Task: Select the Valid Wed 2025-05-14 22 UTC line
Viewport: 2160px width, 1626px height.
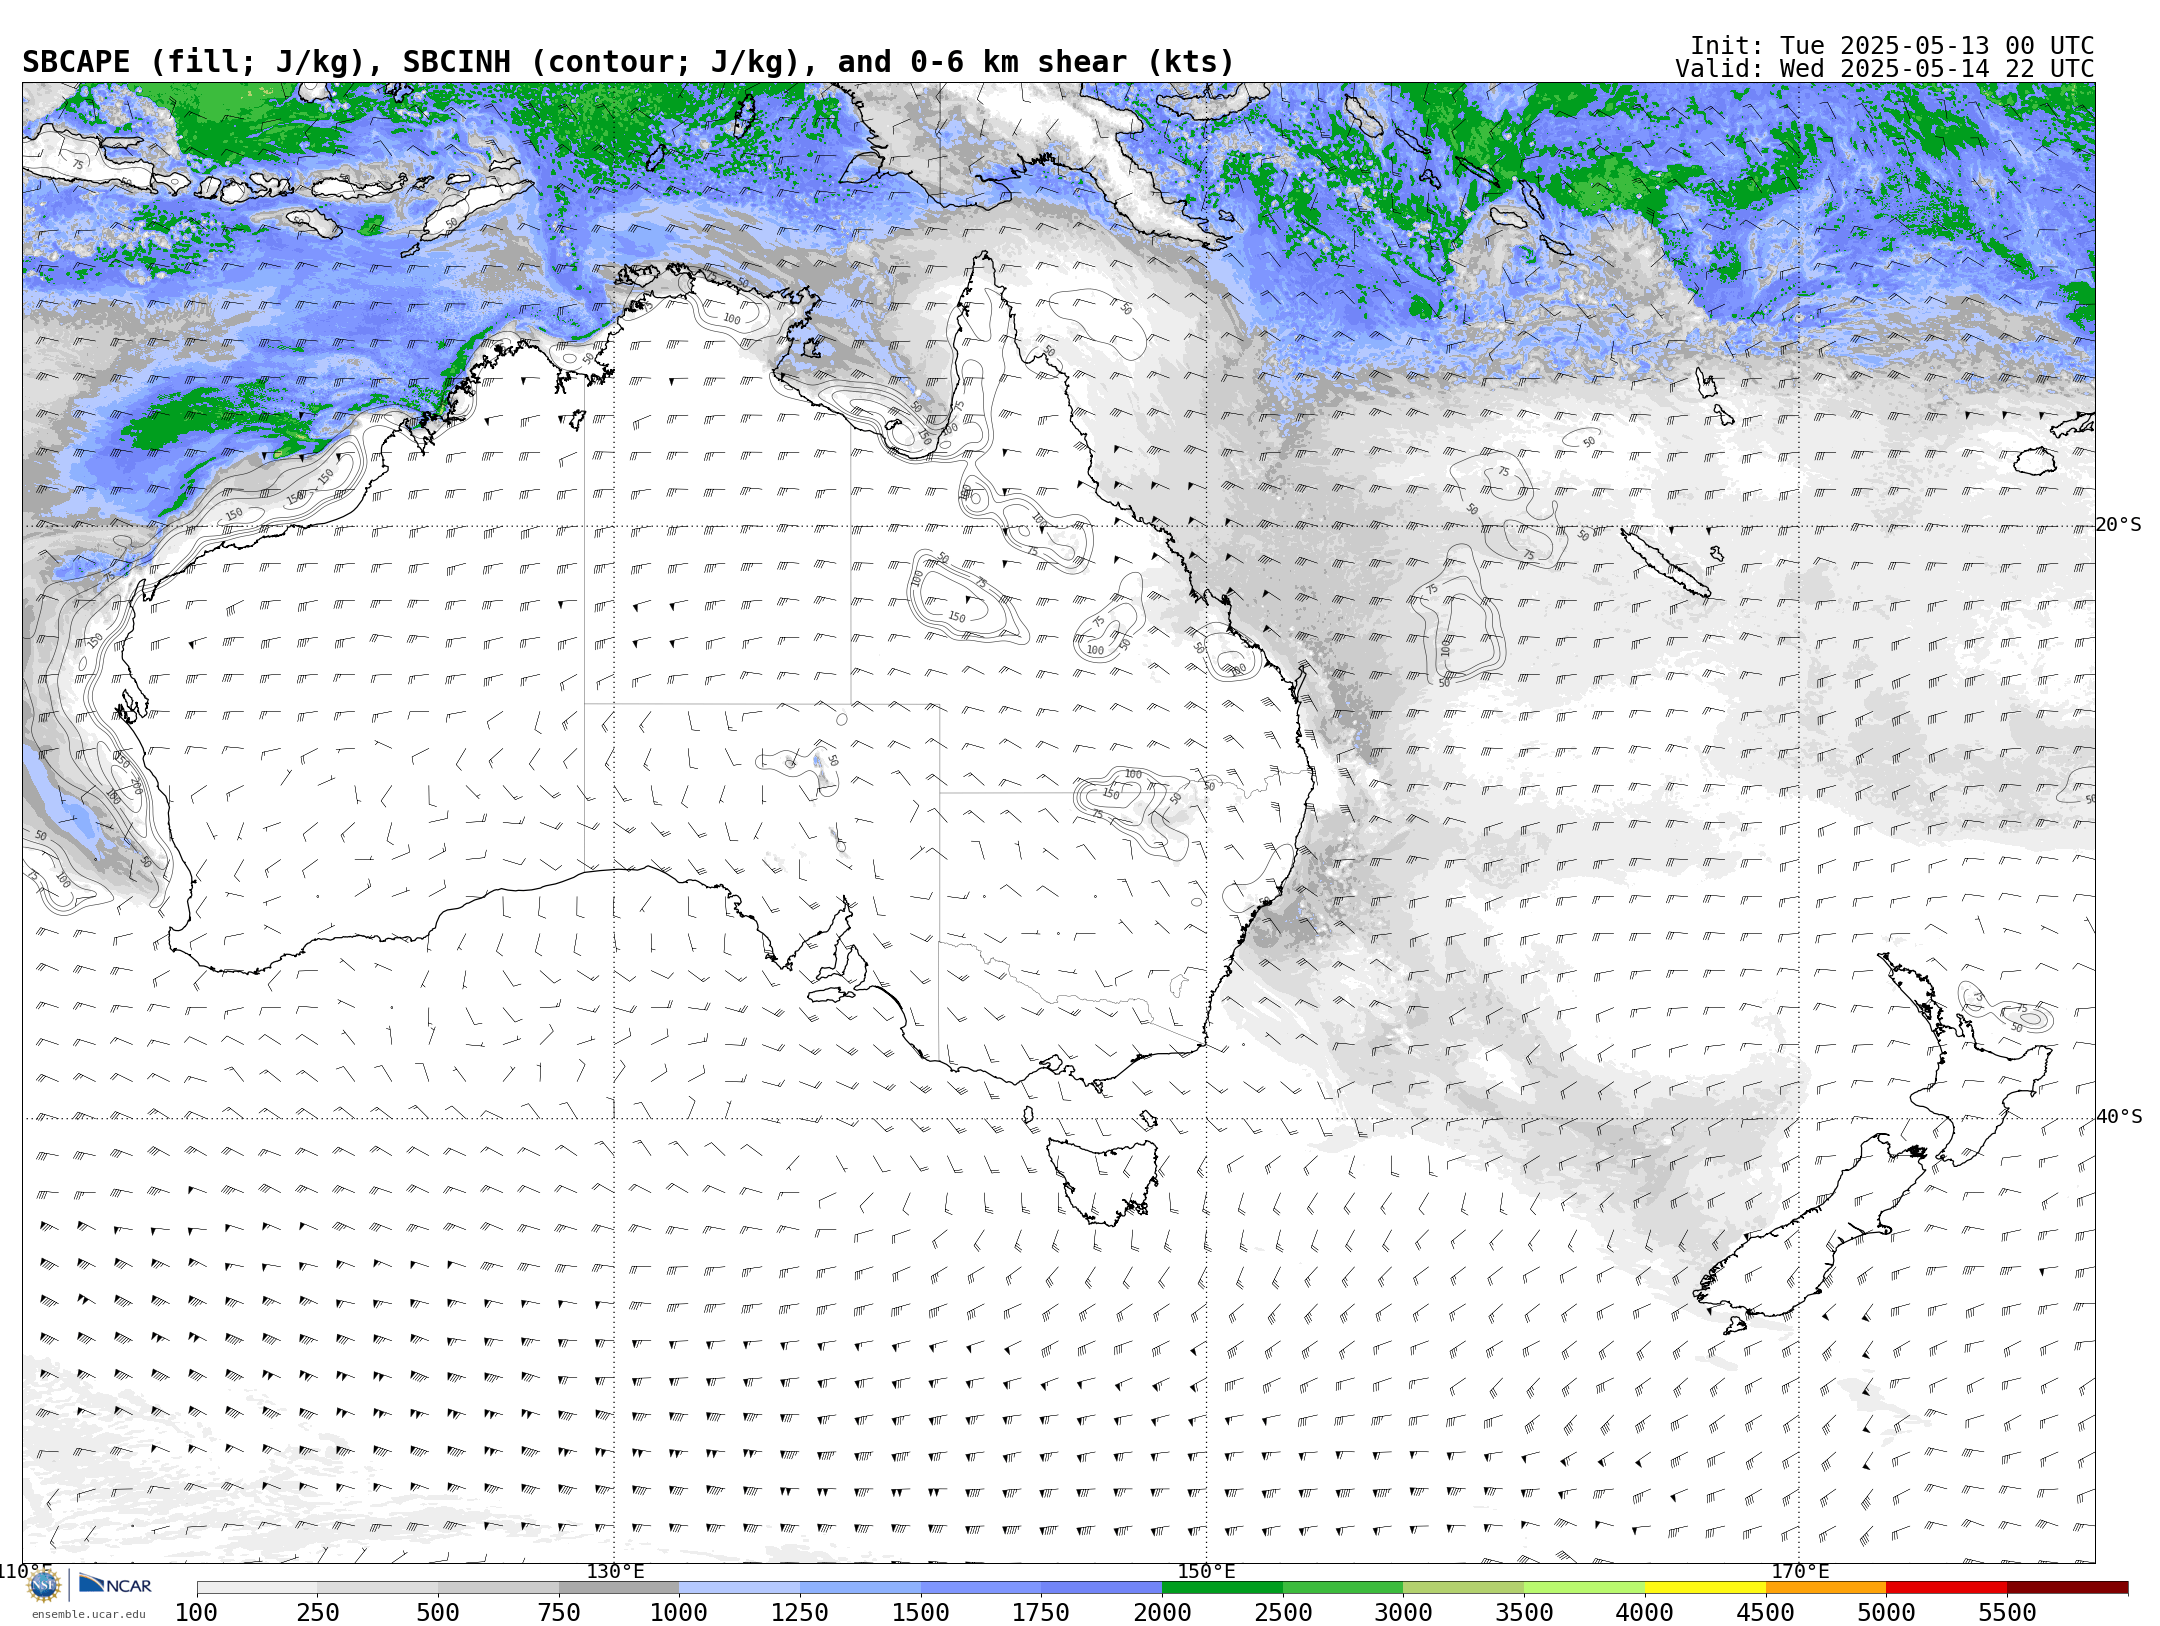Action: [1885, 69]
